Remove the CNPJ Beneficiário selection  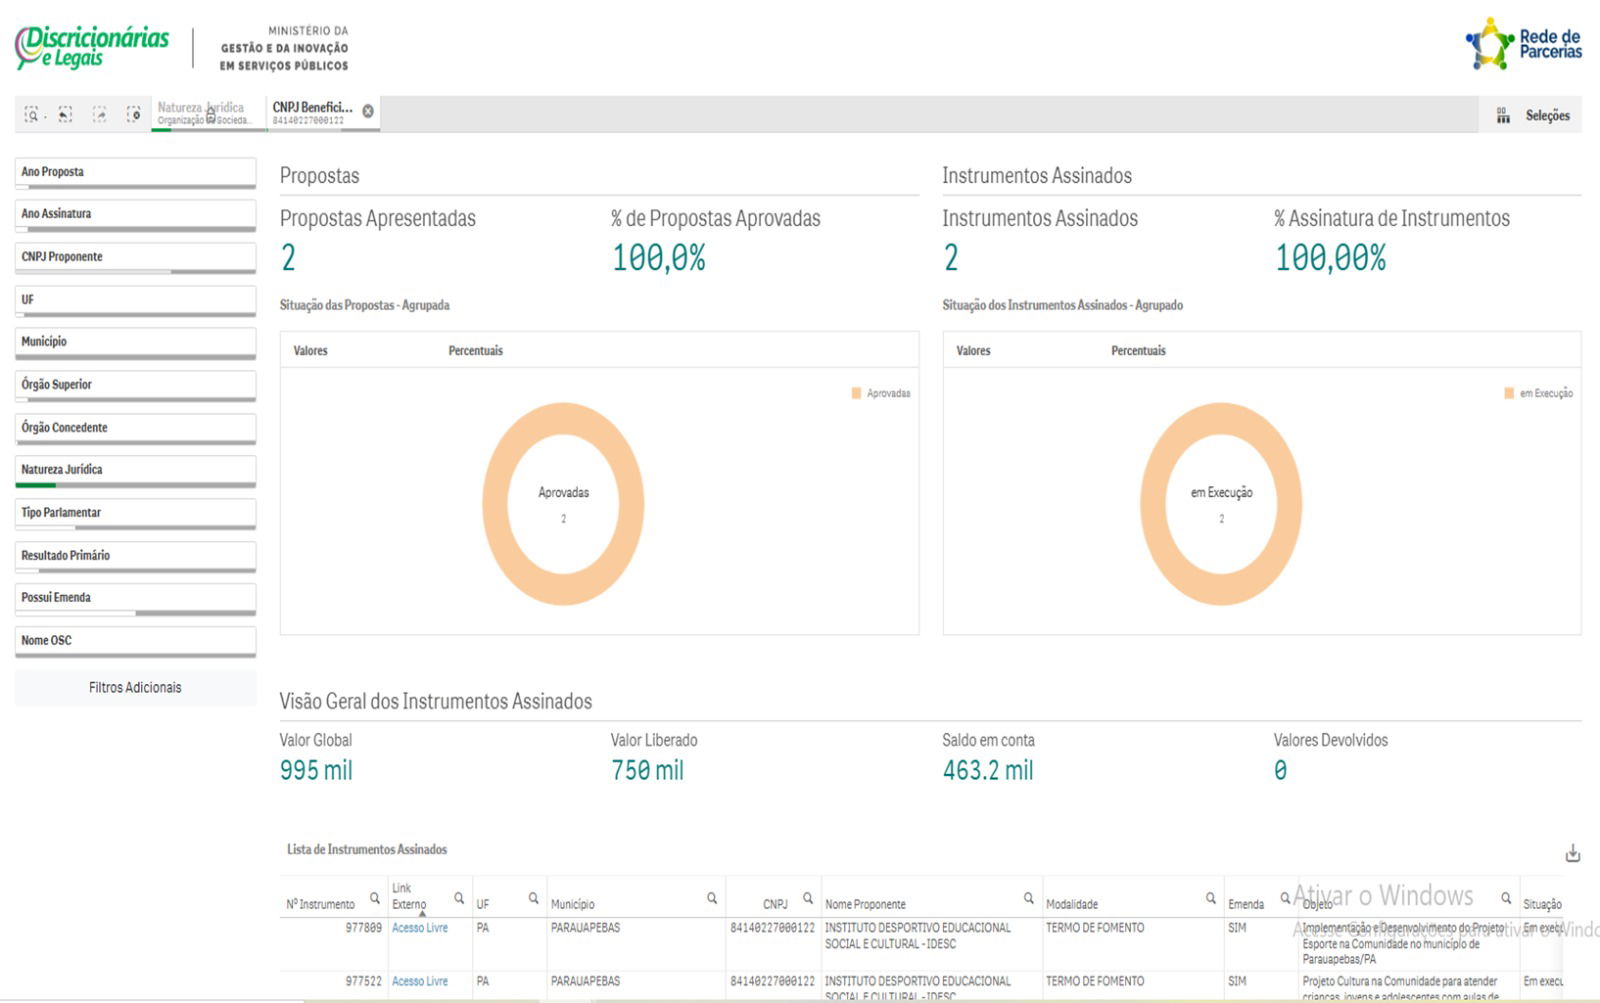point(368,111)
